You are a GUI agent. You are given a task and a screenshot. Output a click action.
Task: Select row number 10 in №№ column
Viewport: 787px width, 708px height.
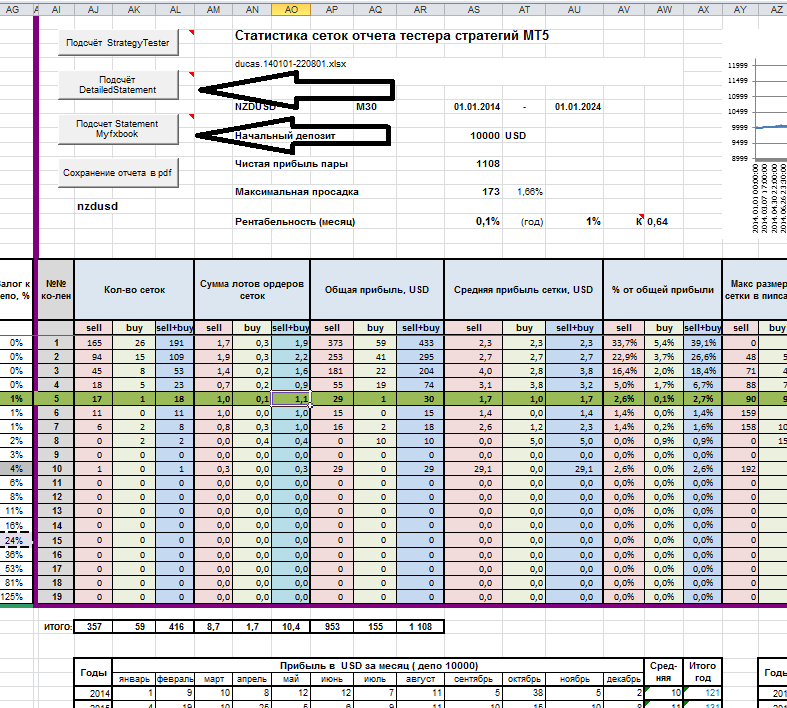point(56,469)
